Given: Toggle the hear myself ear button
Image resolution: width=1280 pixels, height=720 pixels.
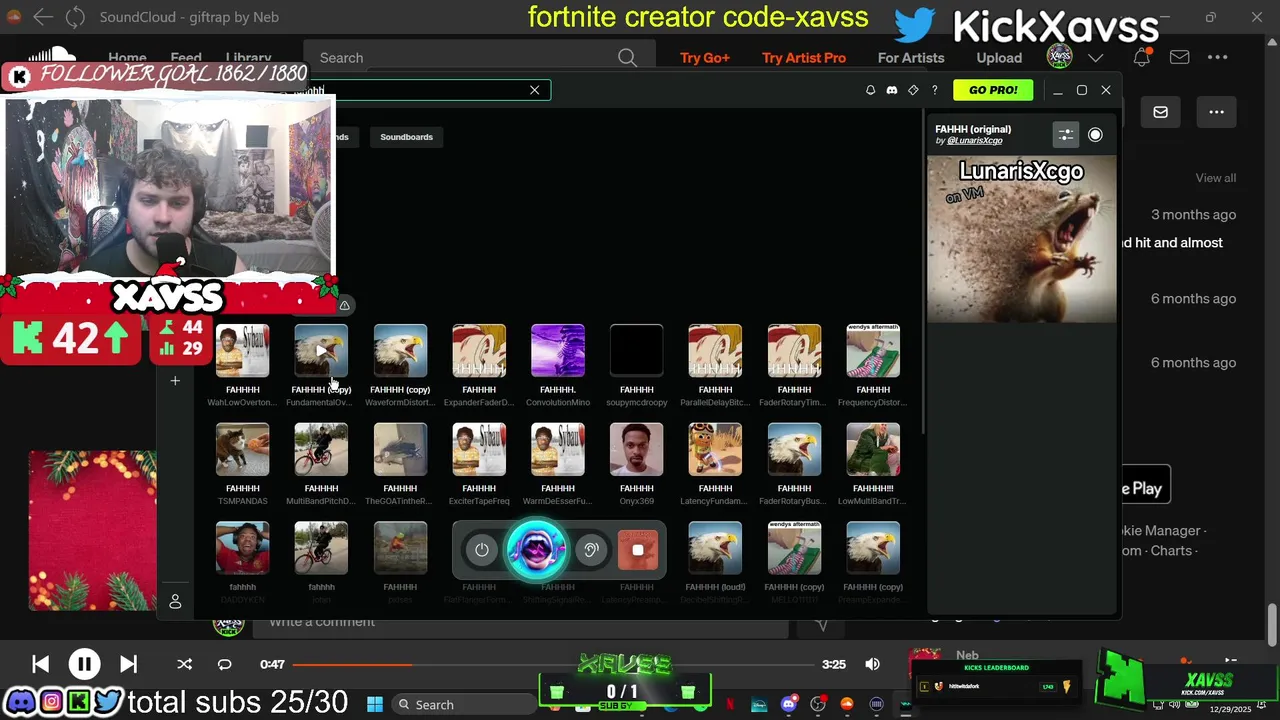Looking at the screenshot, I should [591, 550].
